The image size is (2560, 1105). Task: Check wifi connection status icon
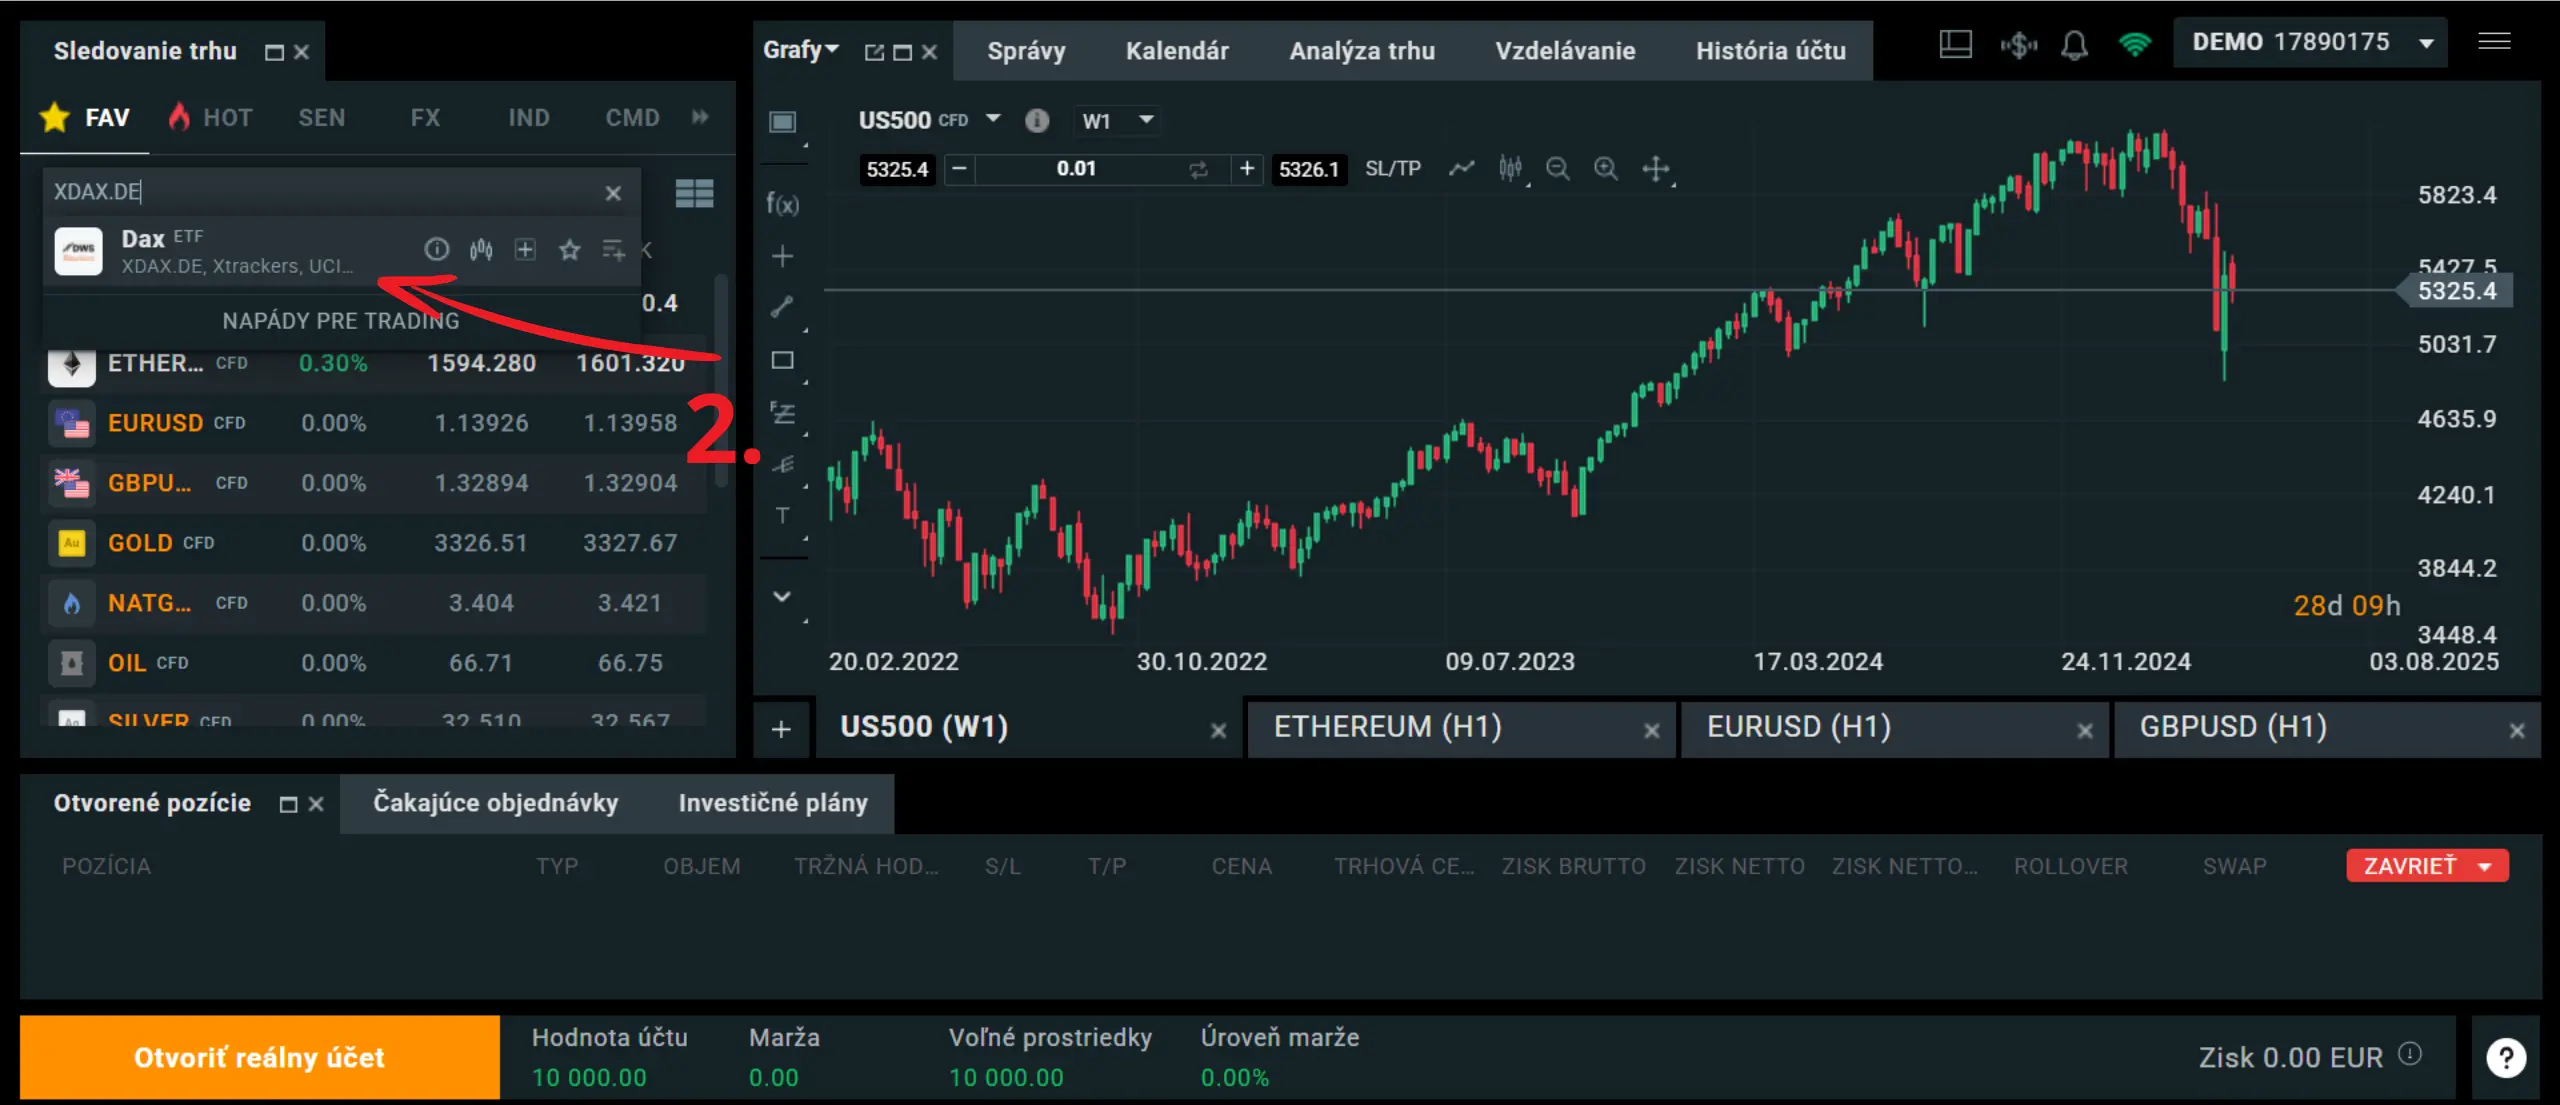click(2134, 44)
